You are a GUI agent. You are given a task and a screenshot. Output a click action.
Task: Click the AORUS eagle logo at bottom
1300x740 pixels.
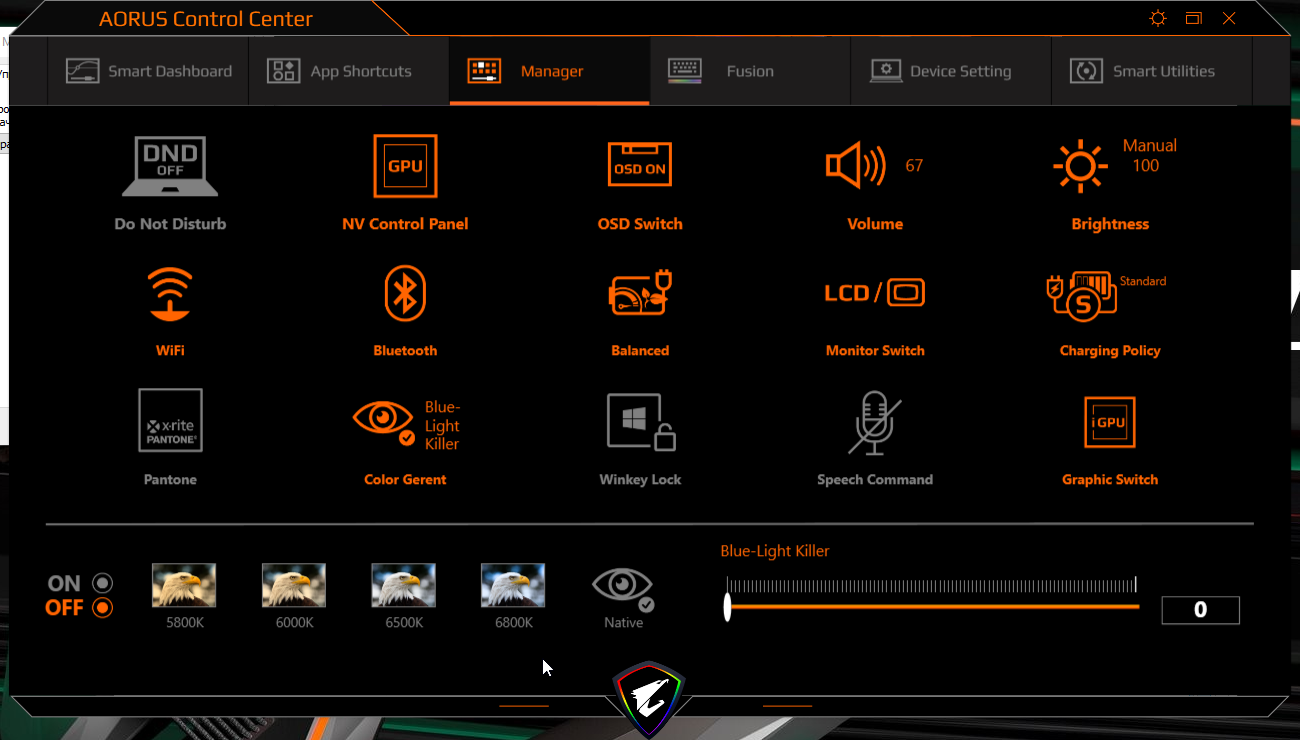(x=649, y=698)
